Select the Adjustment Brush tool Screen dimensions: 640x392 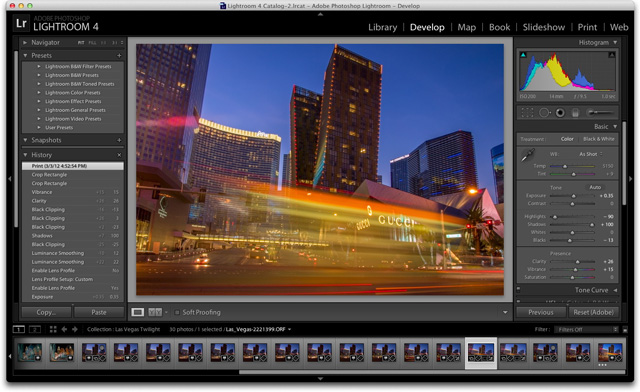point(600,112)
